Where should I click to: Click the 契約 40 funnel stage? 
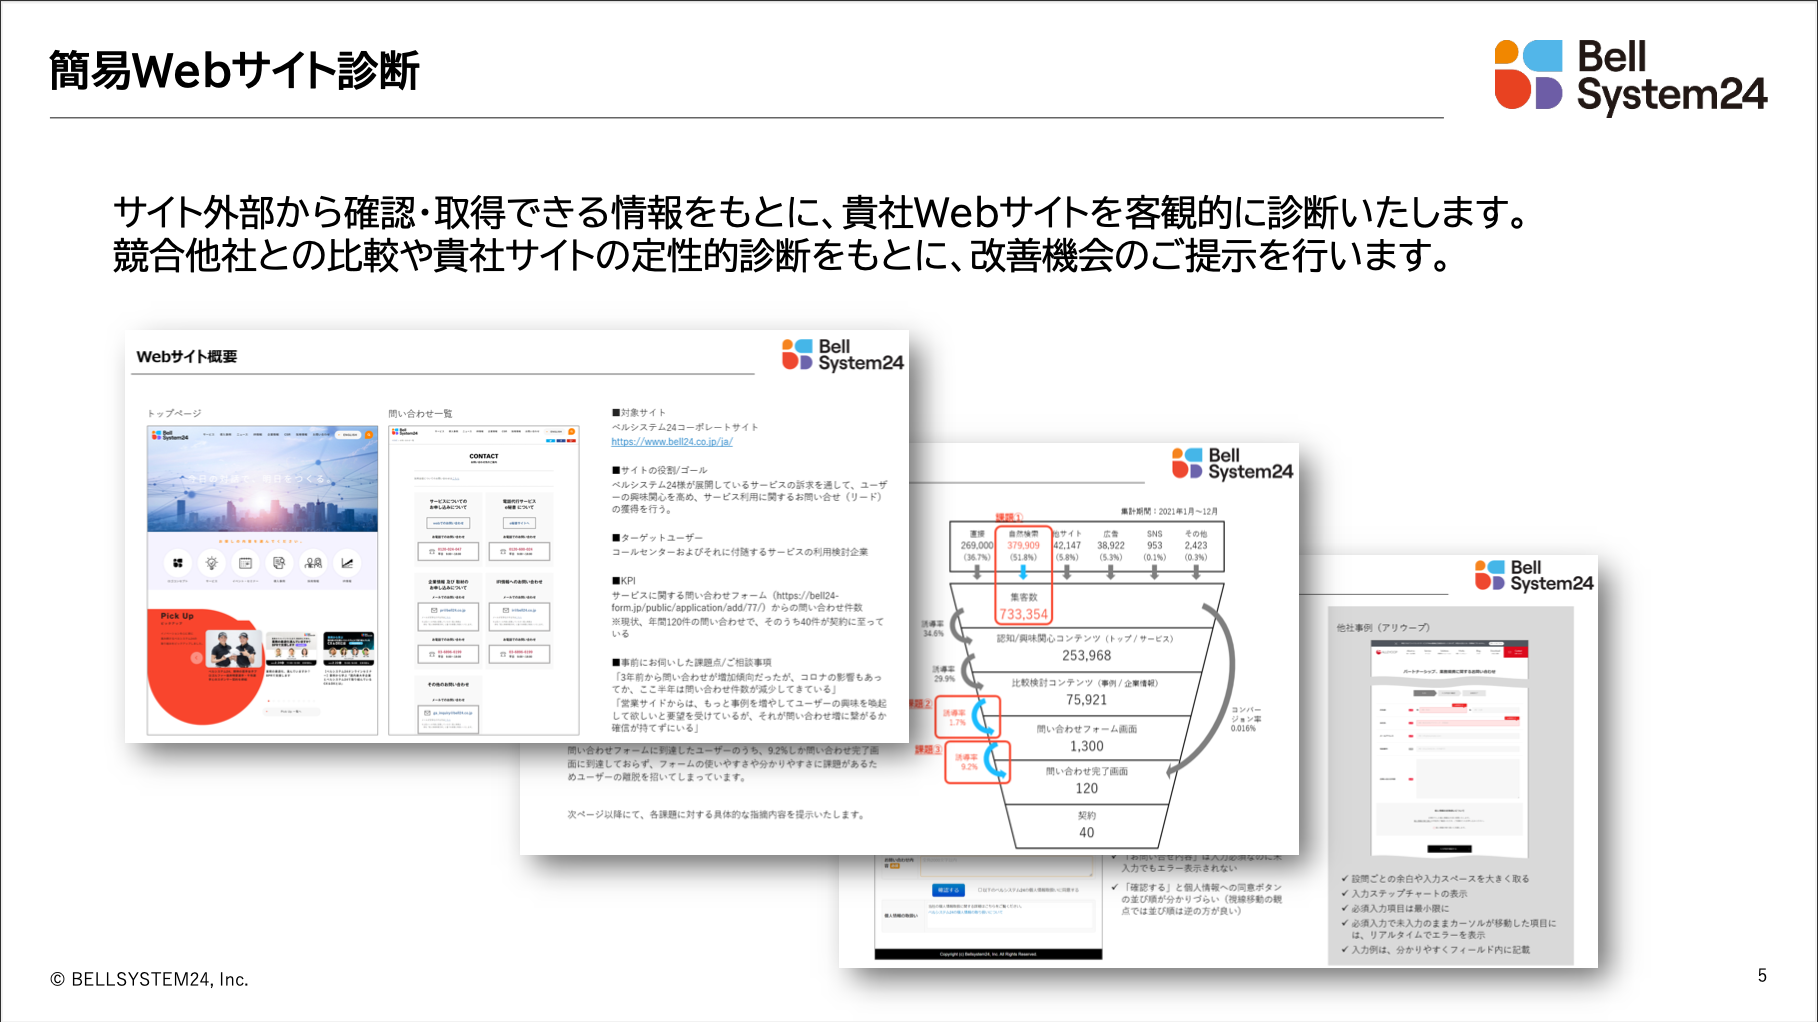pos(1087,824)
